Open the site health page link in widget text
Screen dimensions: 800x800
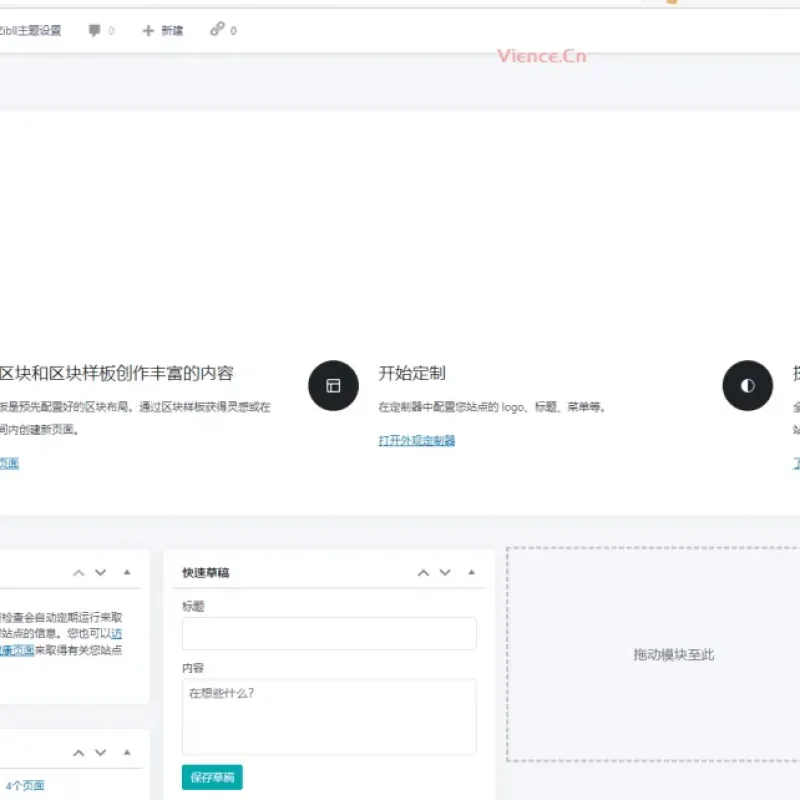[17, 649]
